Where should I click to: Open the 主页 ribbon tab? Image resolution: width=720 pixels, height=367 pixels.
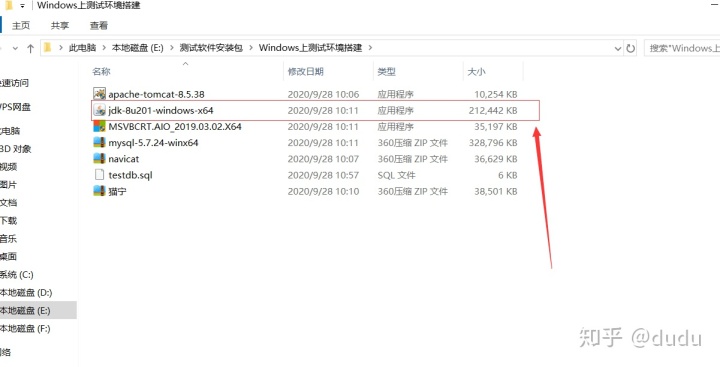21,26
